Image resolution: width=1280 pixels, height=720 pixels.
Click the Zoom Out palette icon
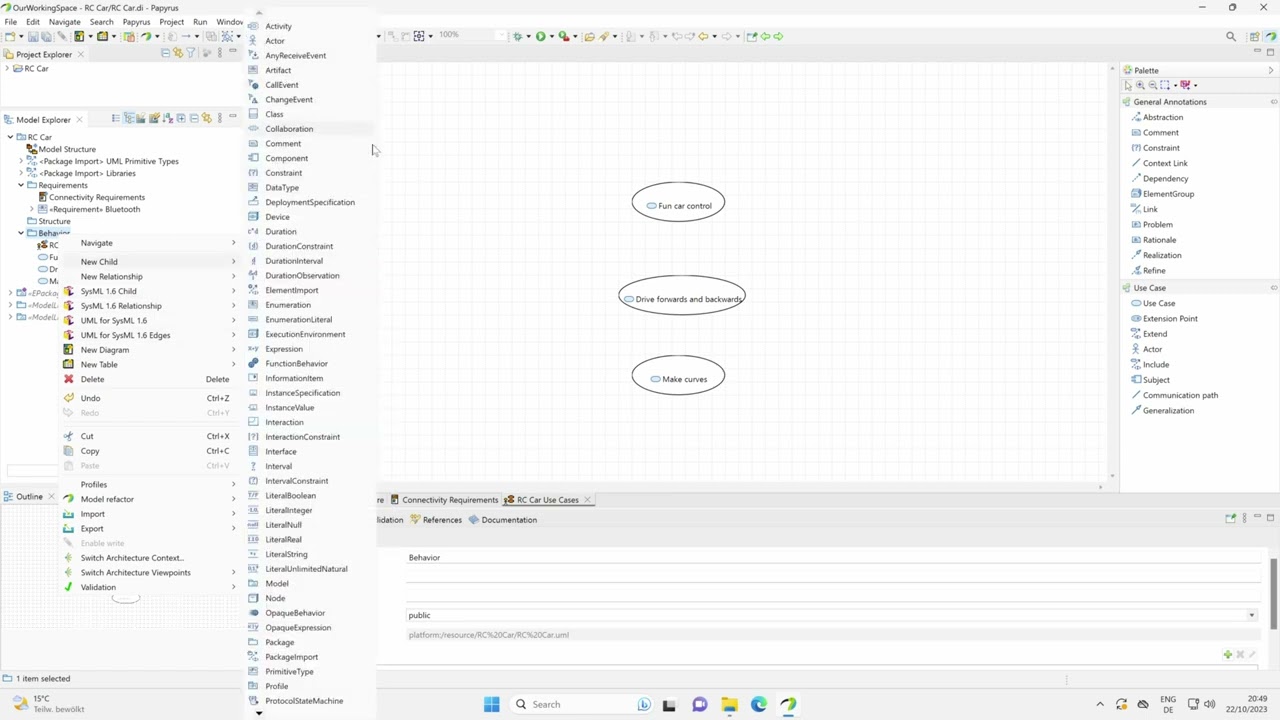click(x=1153, y=85)
